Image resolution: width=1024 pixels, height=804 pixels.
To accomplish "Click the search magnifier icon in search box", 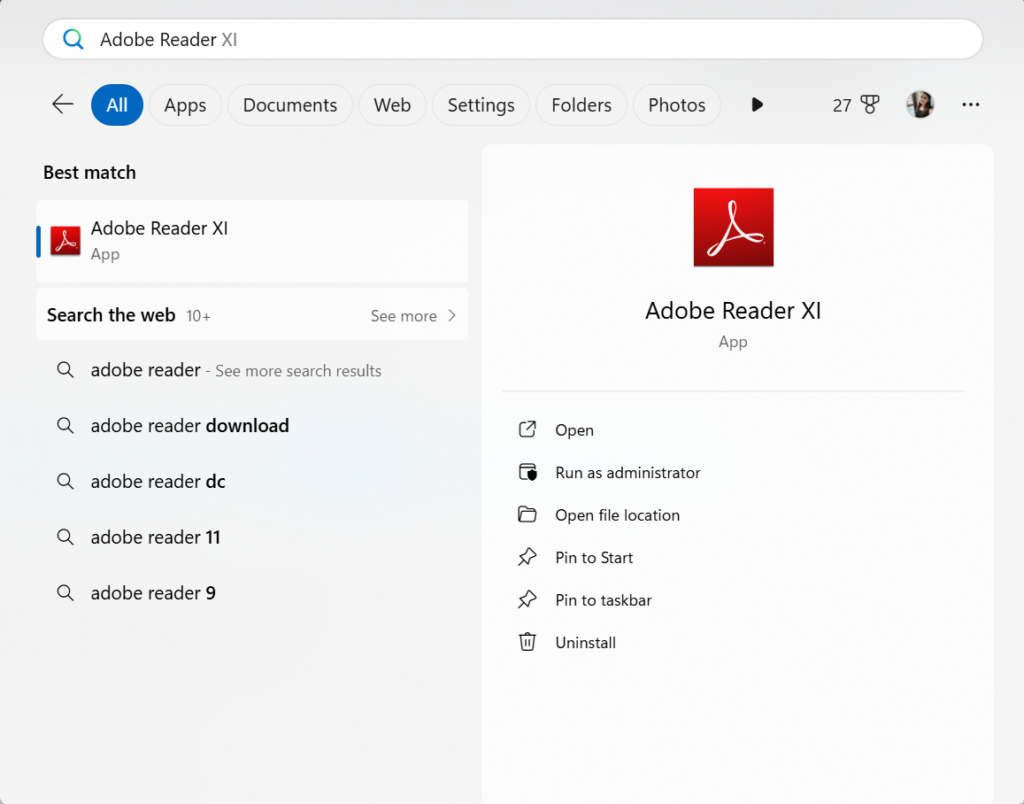I will 73,39.
